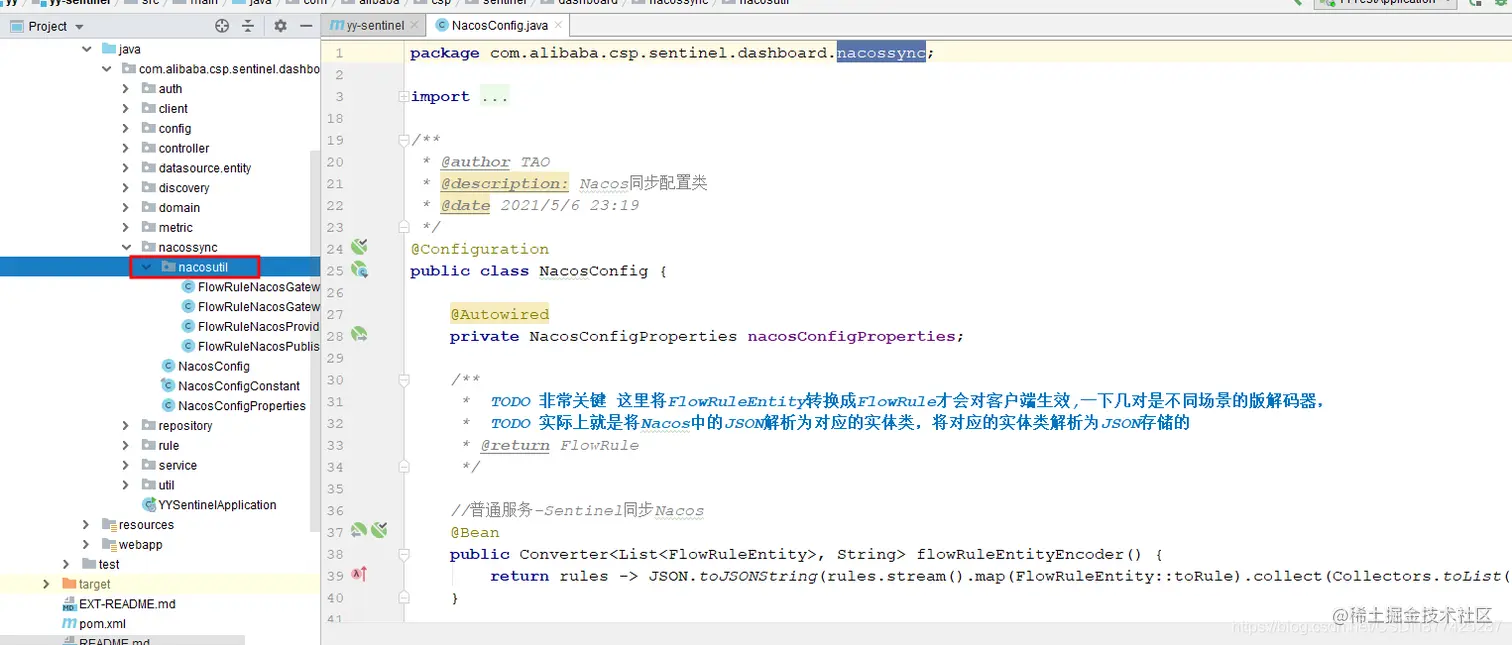Viewport: 1512px width, 645px height.
Task: Click the resources folder icon
Action: click(109, 525)
